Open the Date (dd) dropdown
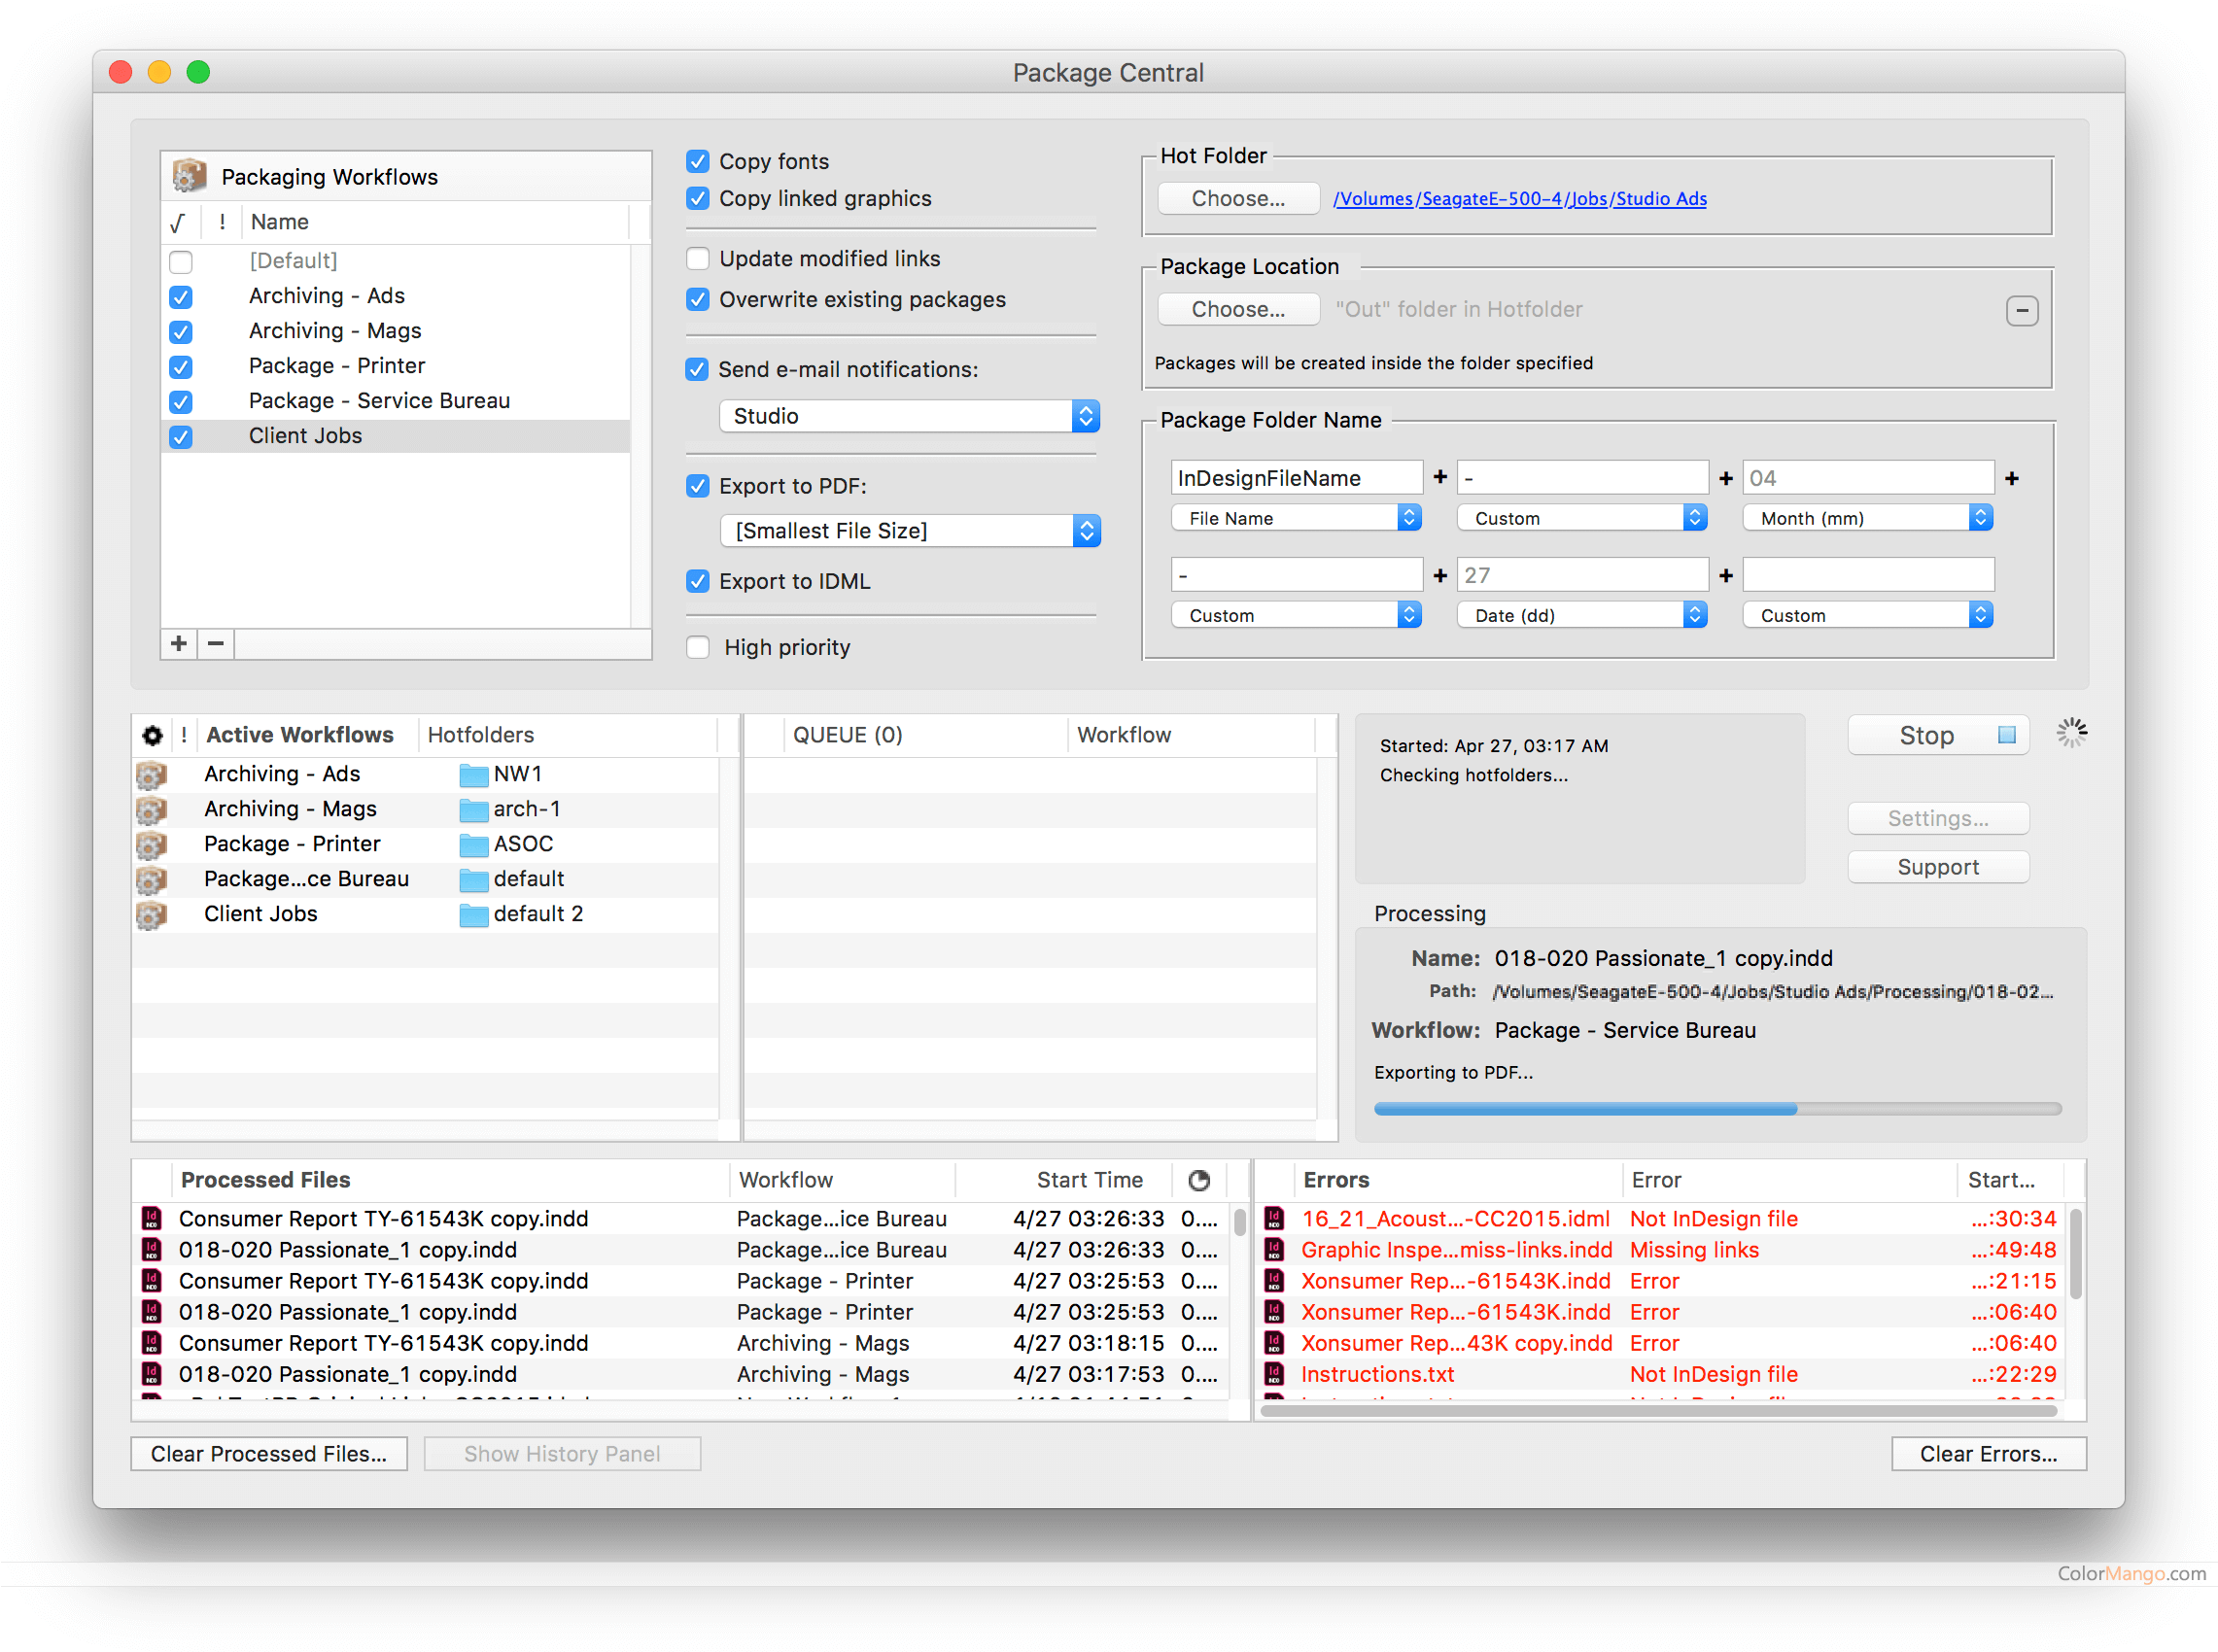This screenshot has width=2218, height=1652. 1581,615
